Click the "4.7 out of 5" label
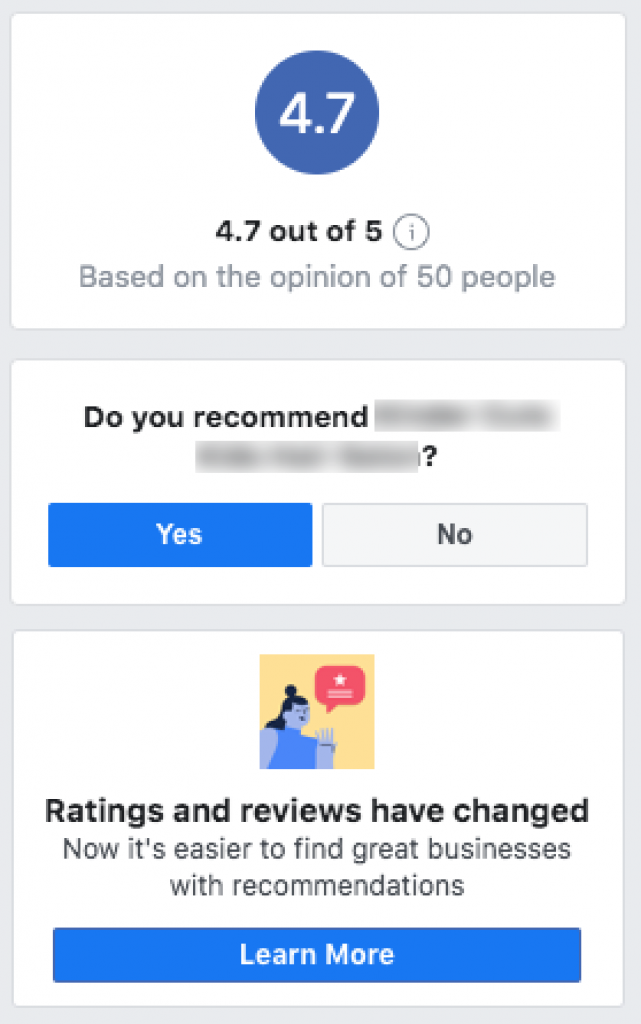Viewport: 641px width, 1024px height. tap(299, 233)
